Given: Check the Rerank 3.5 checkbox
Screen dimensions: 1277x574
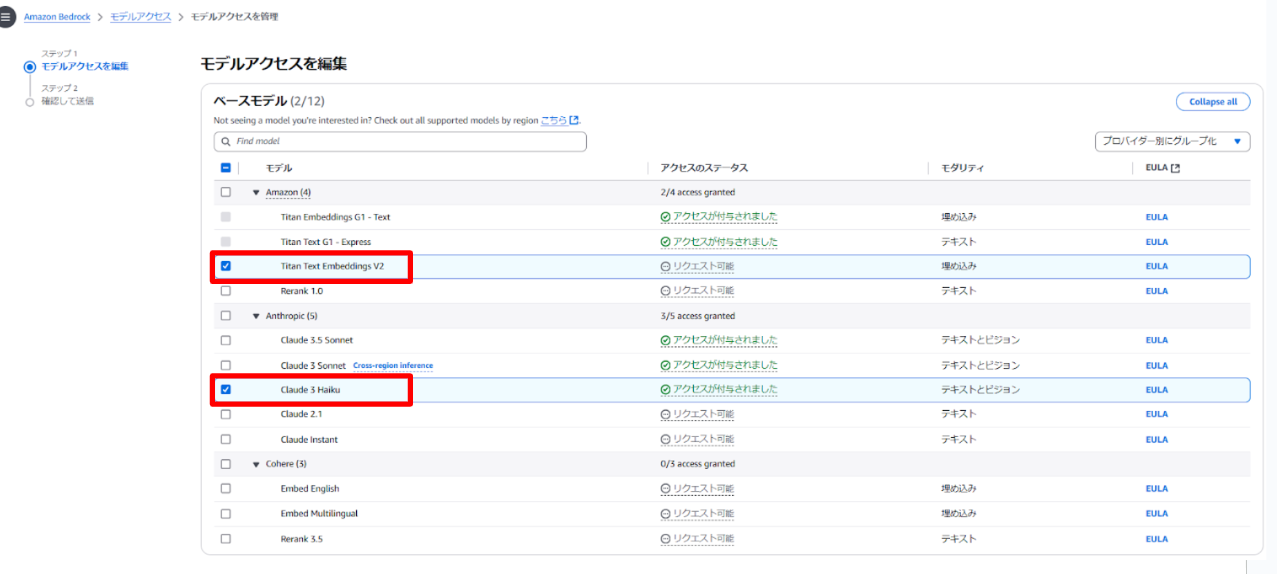Looking at the screenshot, I should pyautogui.click(x=225, y=538).
